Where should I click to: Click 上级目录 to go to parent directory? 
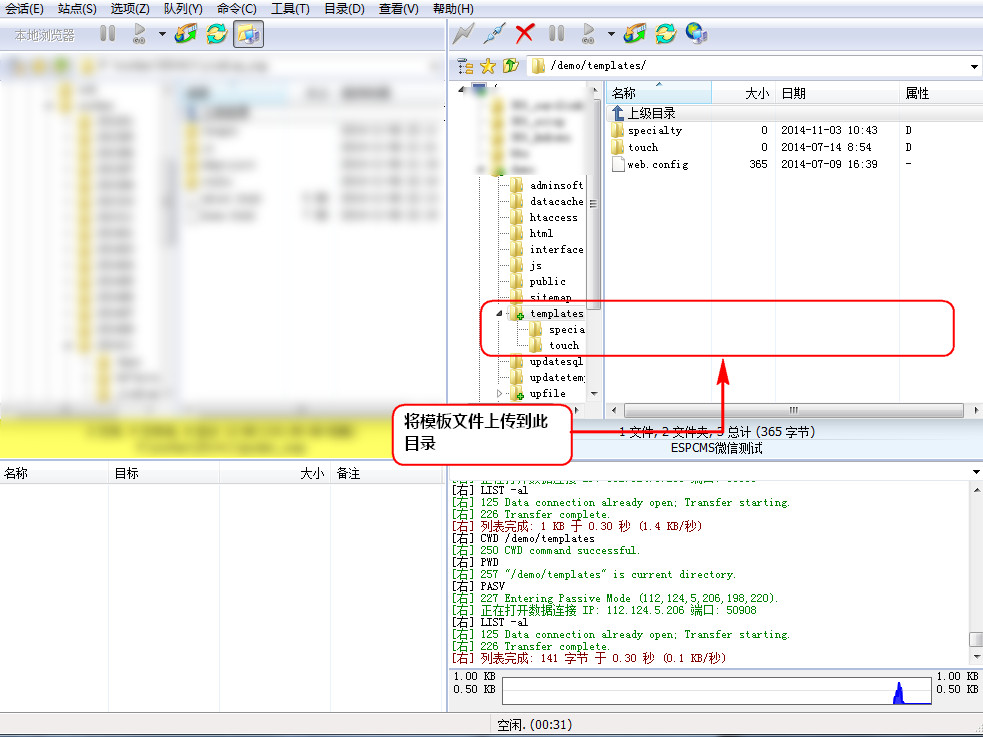(650, 113)
